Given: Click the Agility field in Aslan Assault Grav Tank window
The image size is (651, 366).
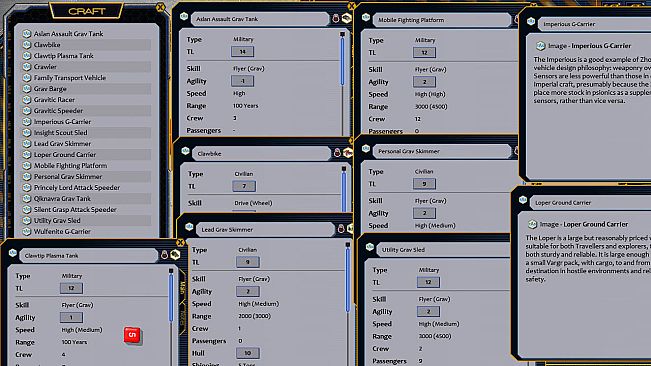Looking at the screenshot, I should (x=242, y=81).
